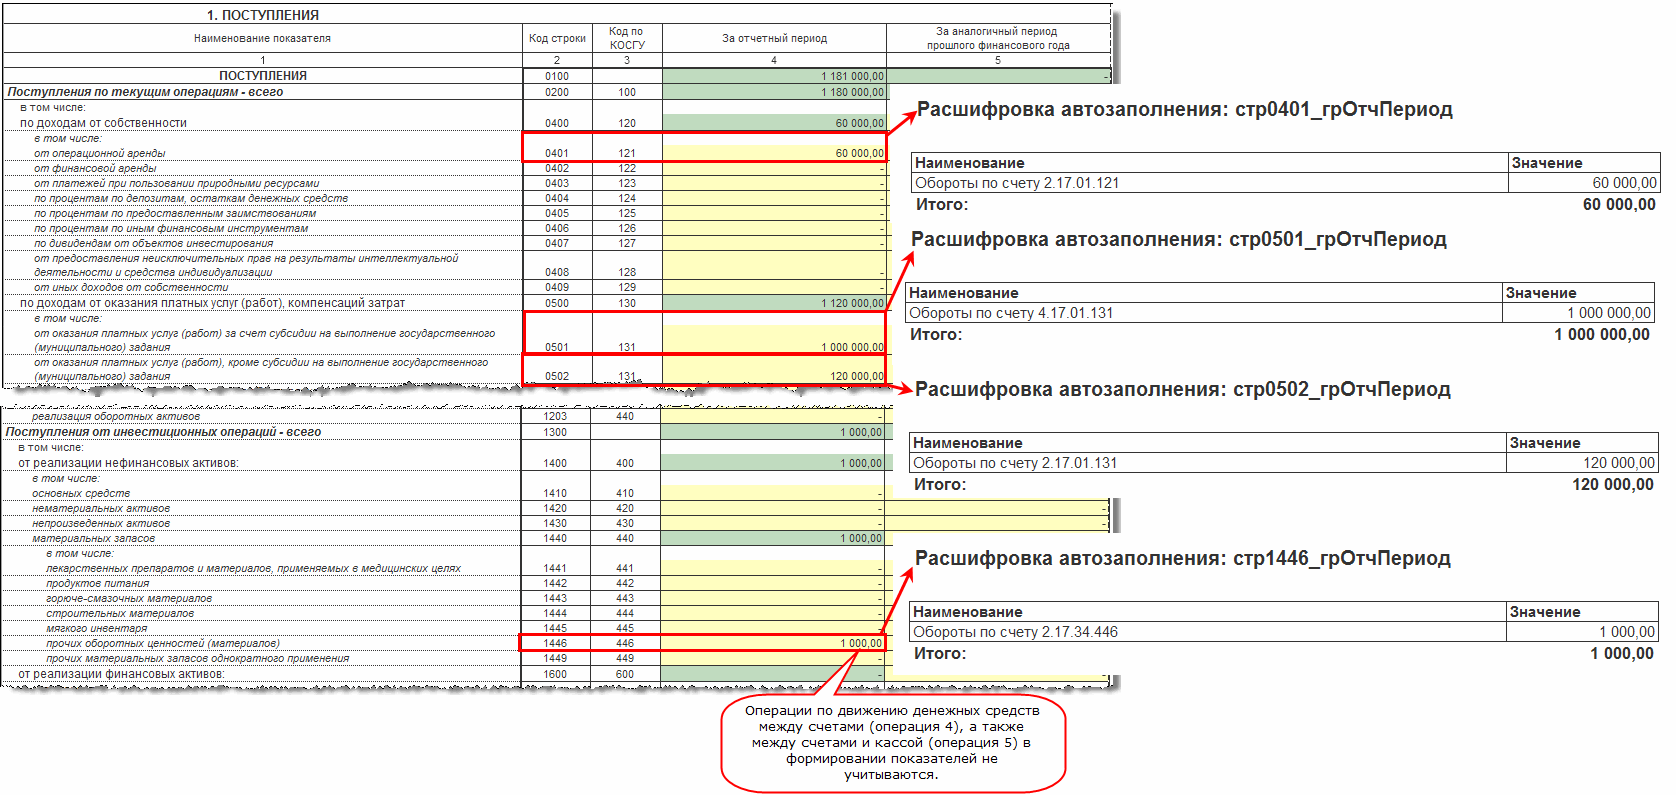Click the heading "Расшифровка автозаполнения: стр0401_грОтчПериод"
This screenshot has height=795, width=1676.
(x=1185, y=110)
